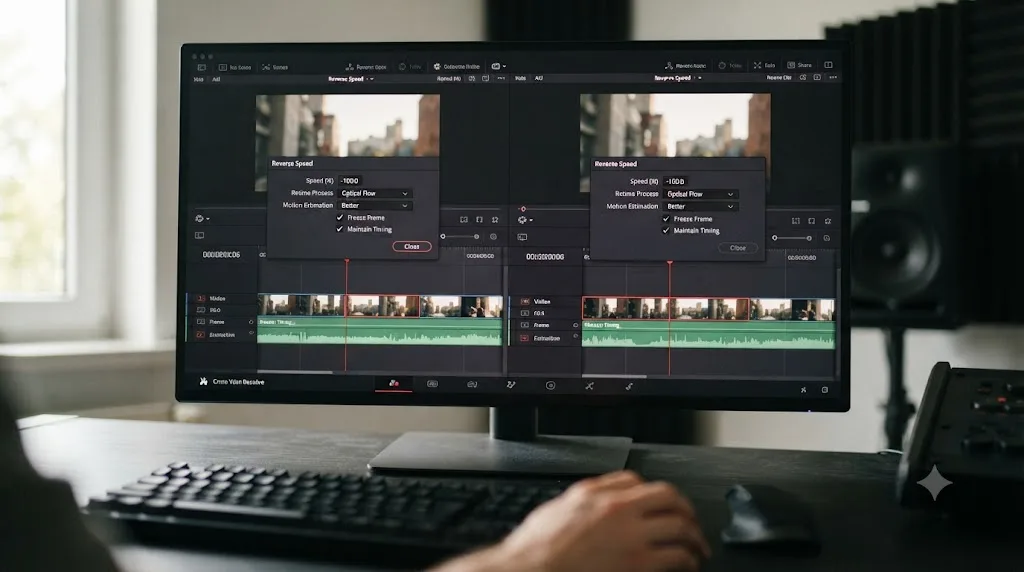Toggle eye icon on left timeline Extraction track
Screen dimensions: 1024x572
(251, 334)
